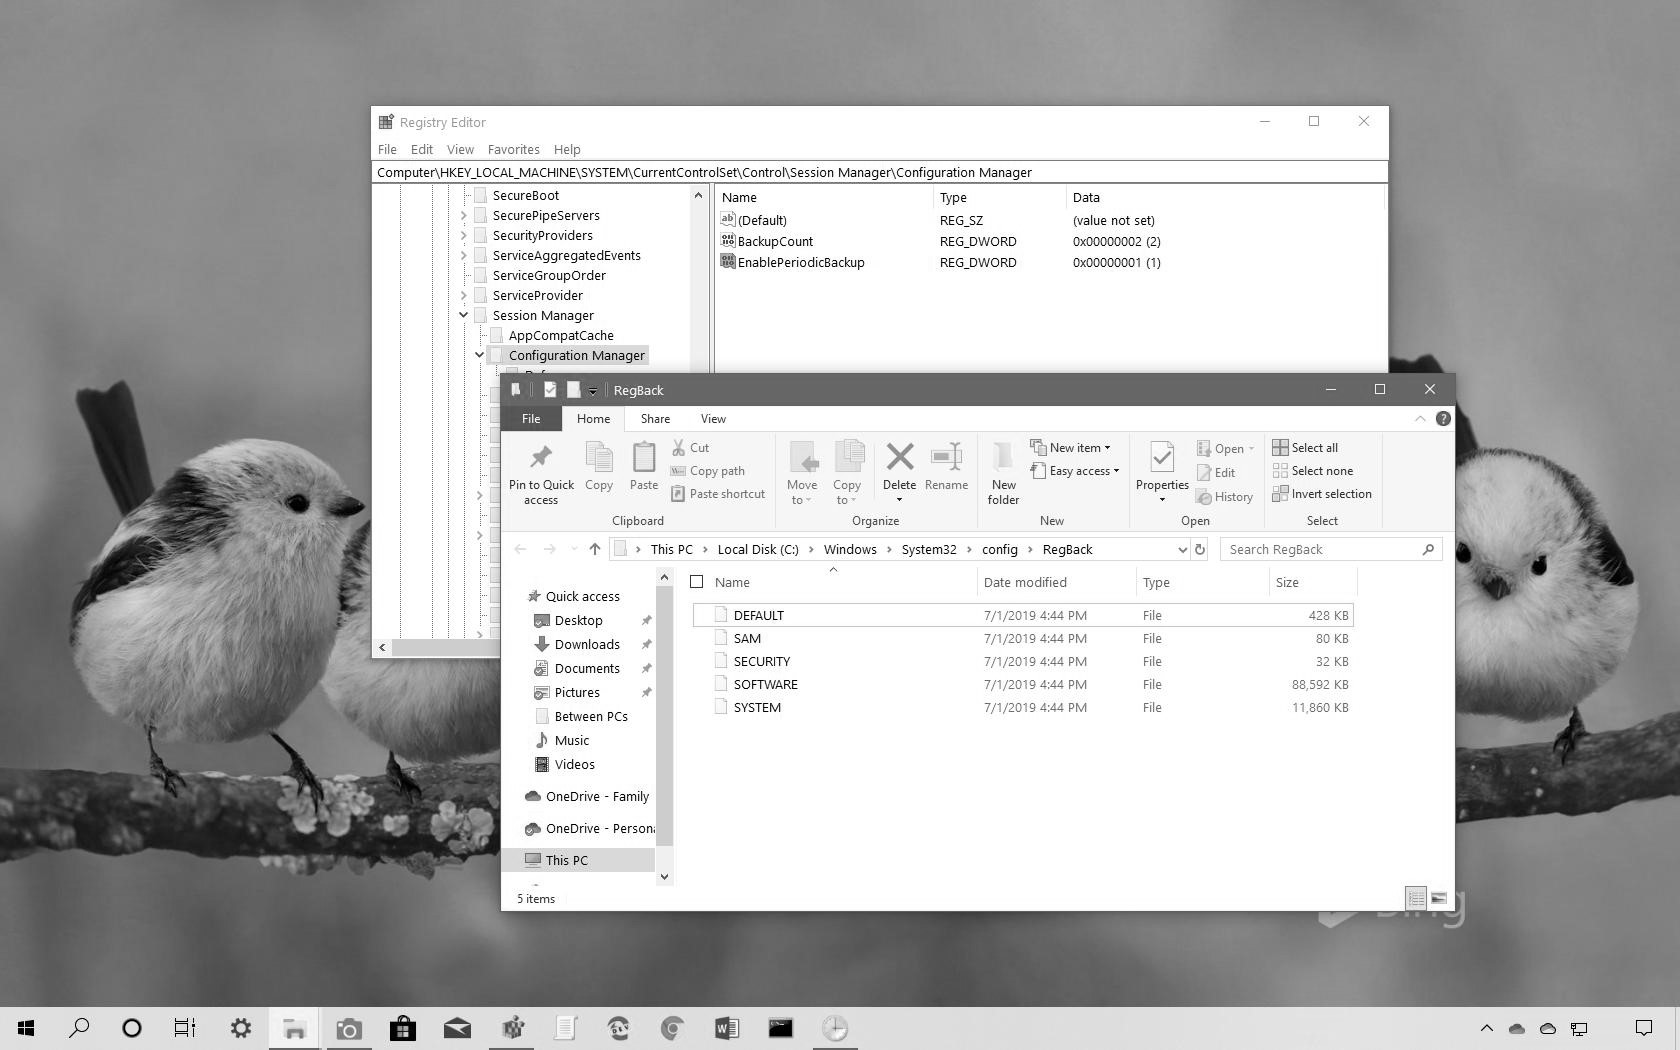The image size is (1680, 1050).
Task: Open Registry Editor Edit menu
Action: 422,149
